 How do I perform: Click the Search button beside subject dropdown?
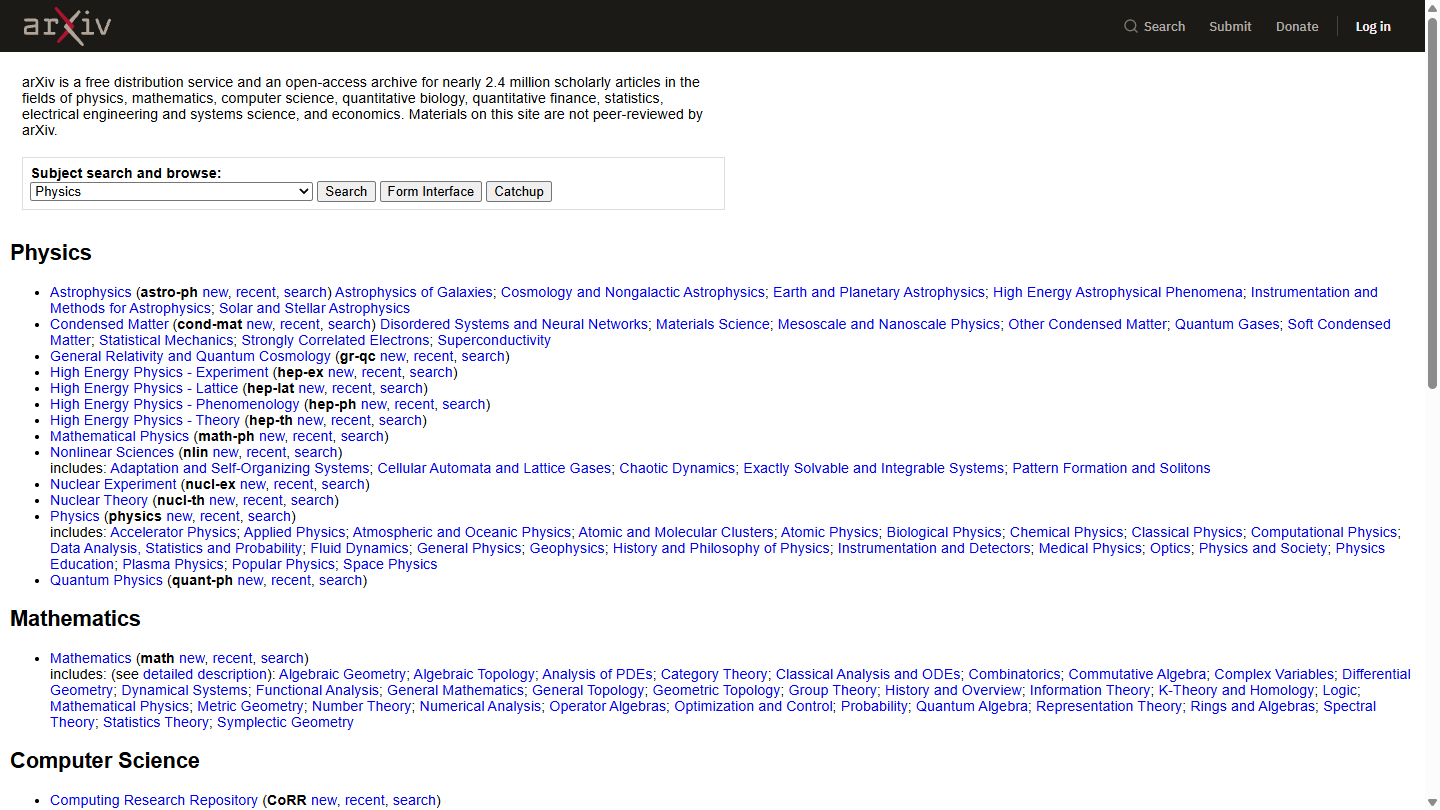pyautogui.click(x=346, y=191)
